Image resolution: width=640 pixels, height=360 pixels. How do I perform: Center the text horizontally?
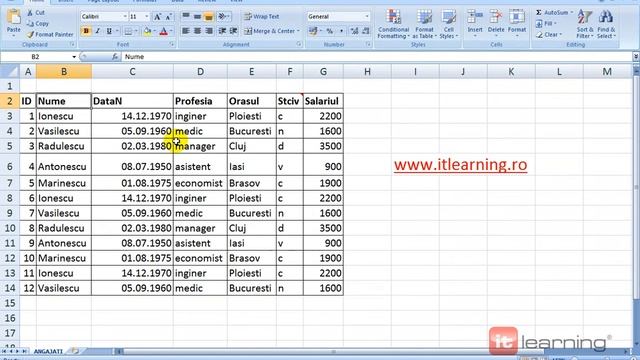click(198, 31)
